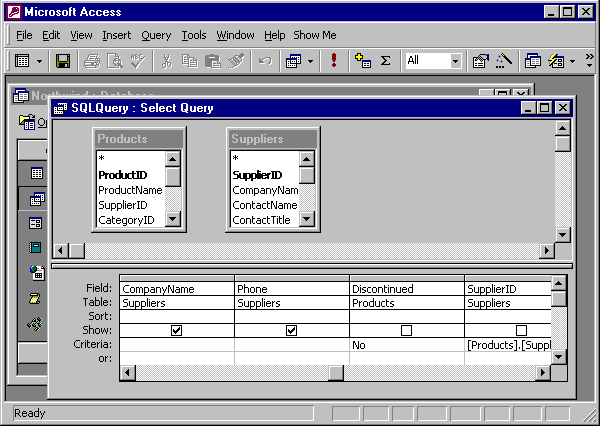The height and width of the screenshot is (426, 600).
Task: Expand the New Object dropdown arrow
Action: (x=572, y=61)
